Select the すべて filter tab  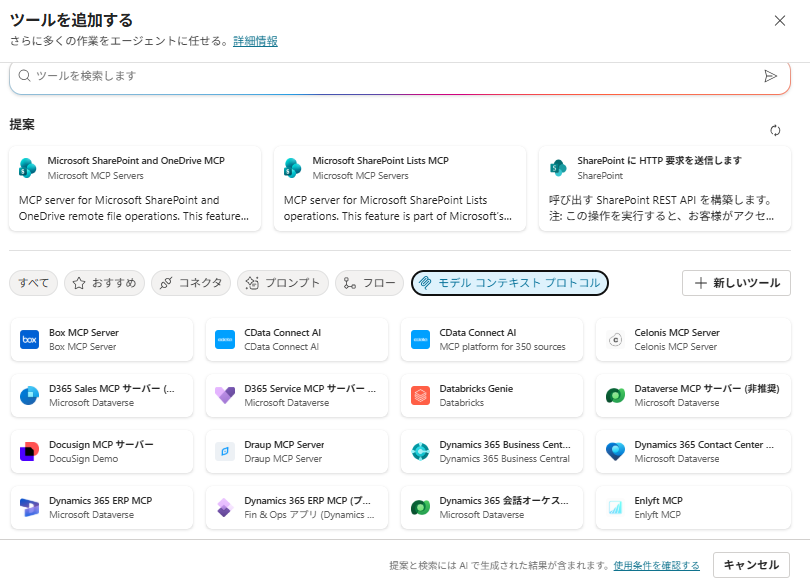[34, 283]
